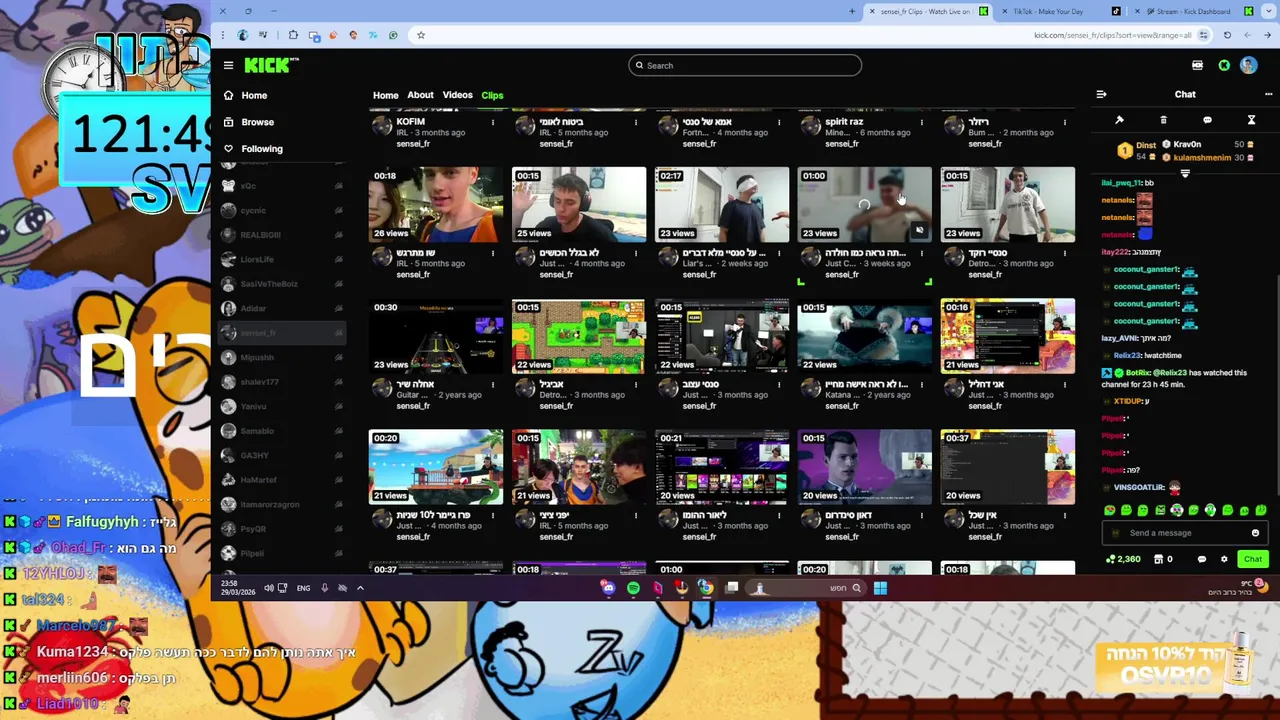This screenshot has width=1280, height=720.
Task: Open the Windows Start button
Action: [880, 588]
